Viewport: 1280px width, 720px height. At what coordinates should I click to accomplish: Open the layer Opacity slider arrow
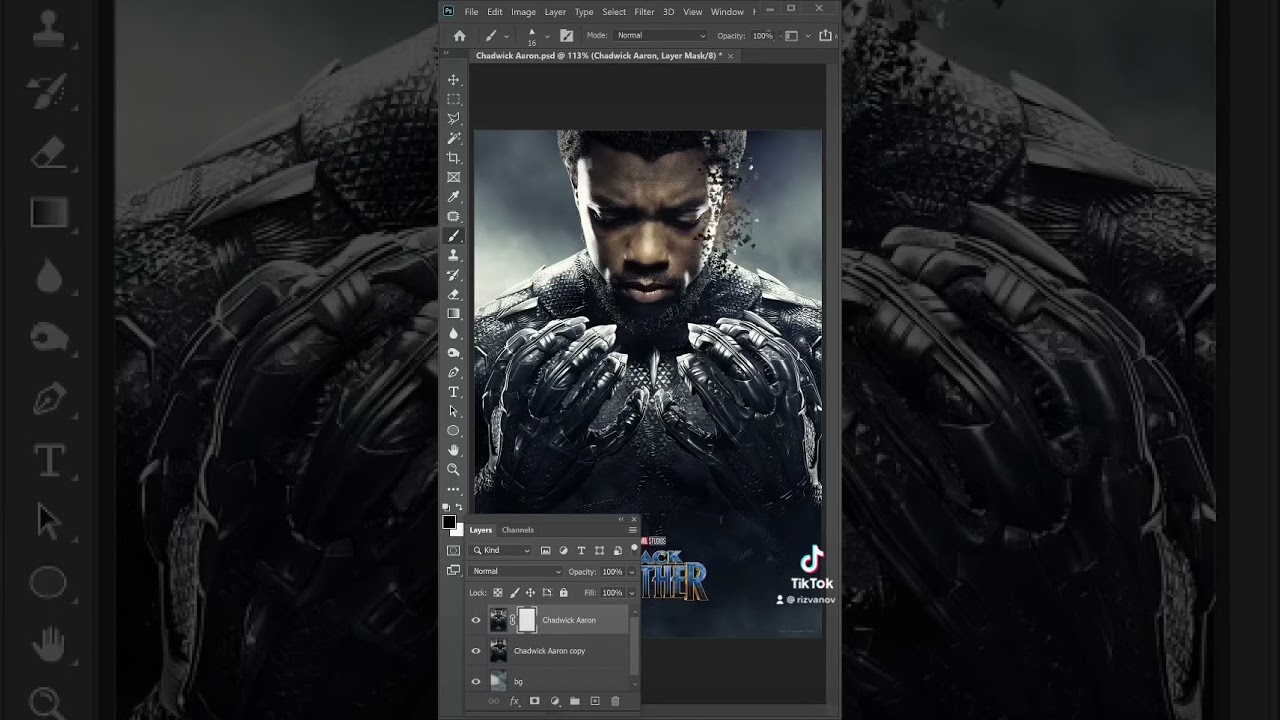631,572
